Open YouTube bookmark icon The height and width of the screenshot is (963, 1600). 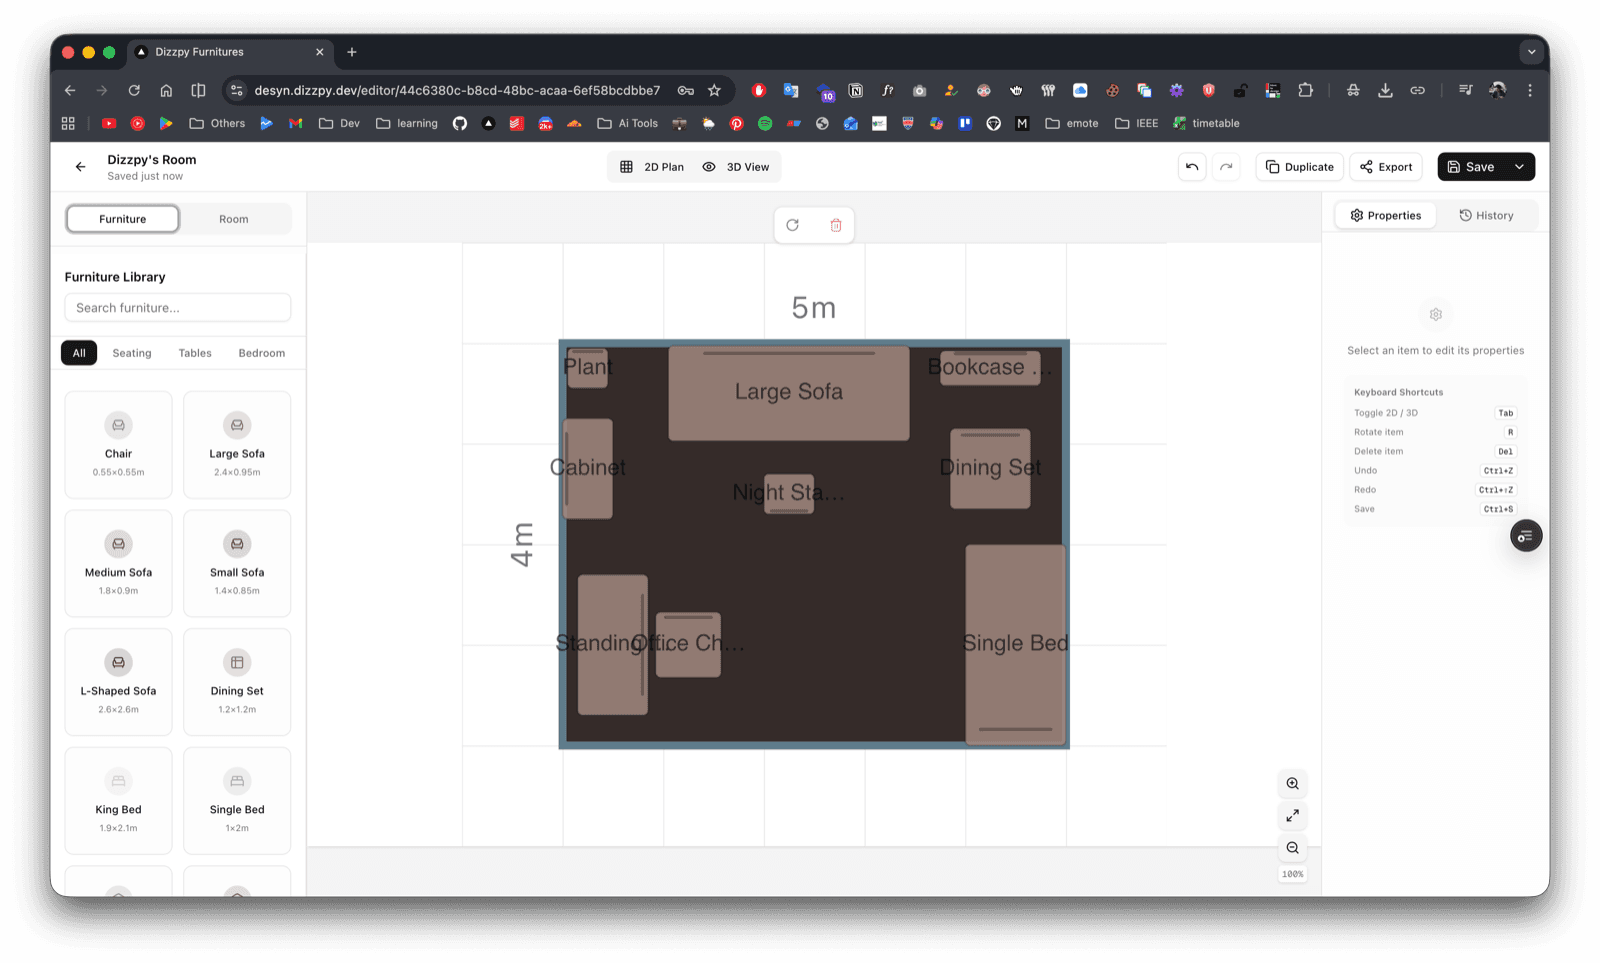109,124
